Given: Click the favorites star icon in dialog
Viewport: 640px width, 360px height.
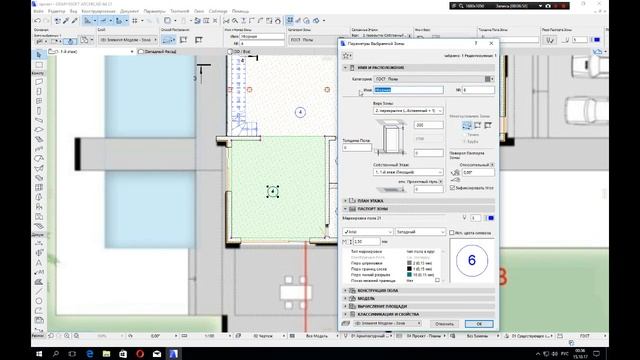Looking at the screenshot, I should (x=347, y=56).
